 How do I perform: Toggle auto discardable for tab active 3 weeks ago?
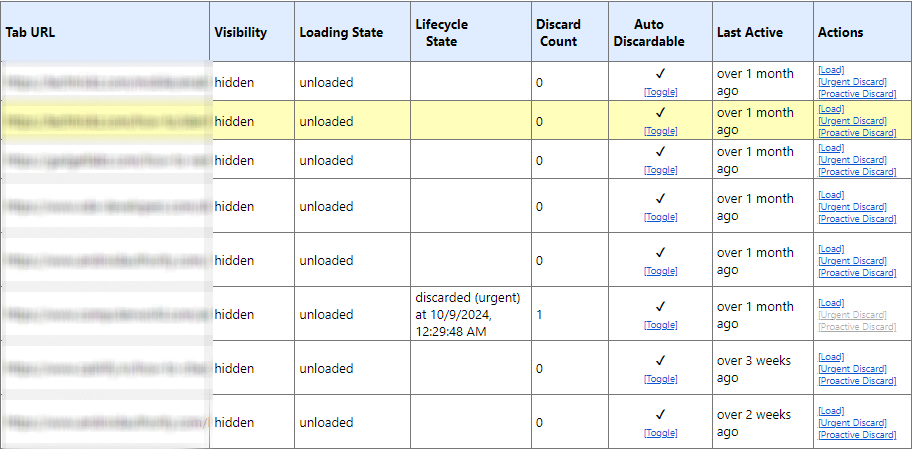660,379
